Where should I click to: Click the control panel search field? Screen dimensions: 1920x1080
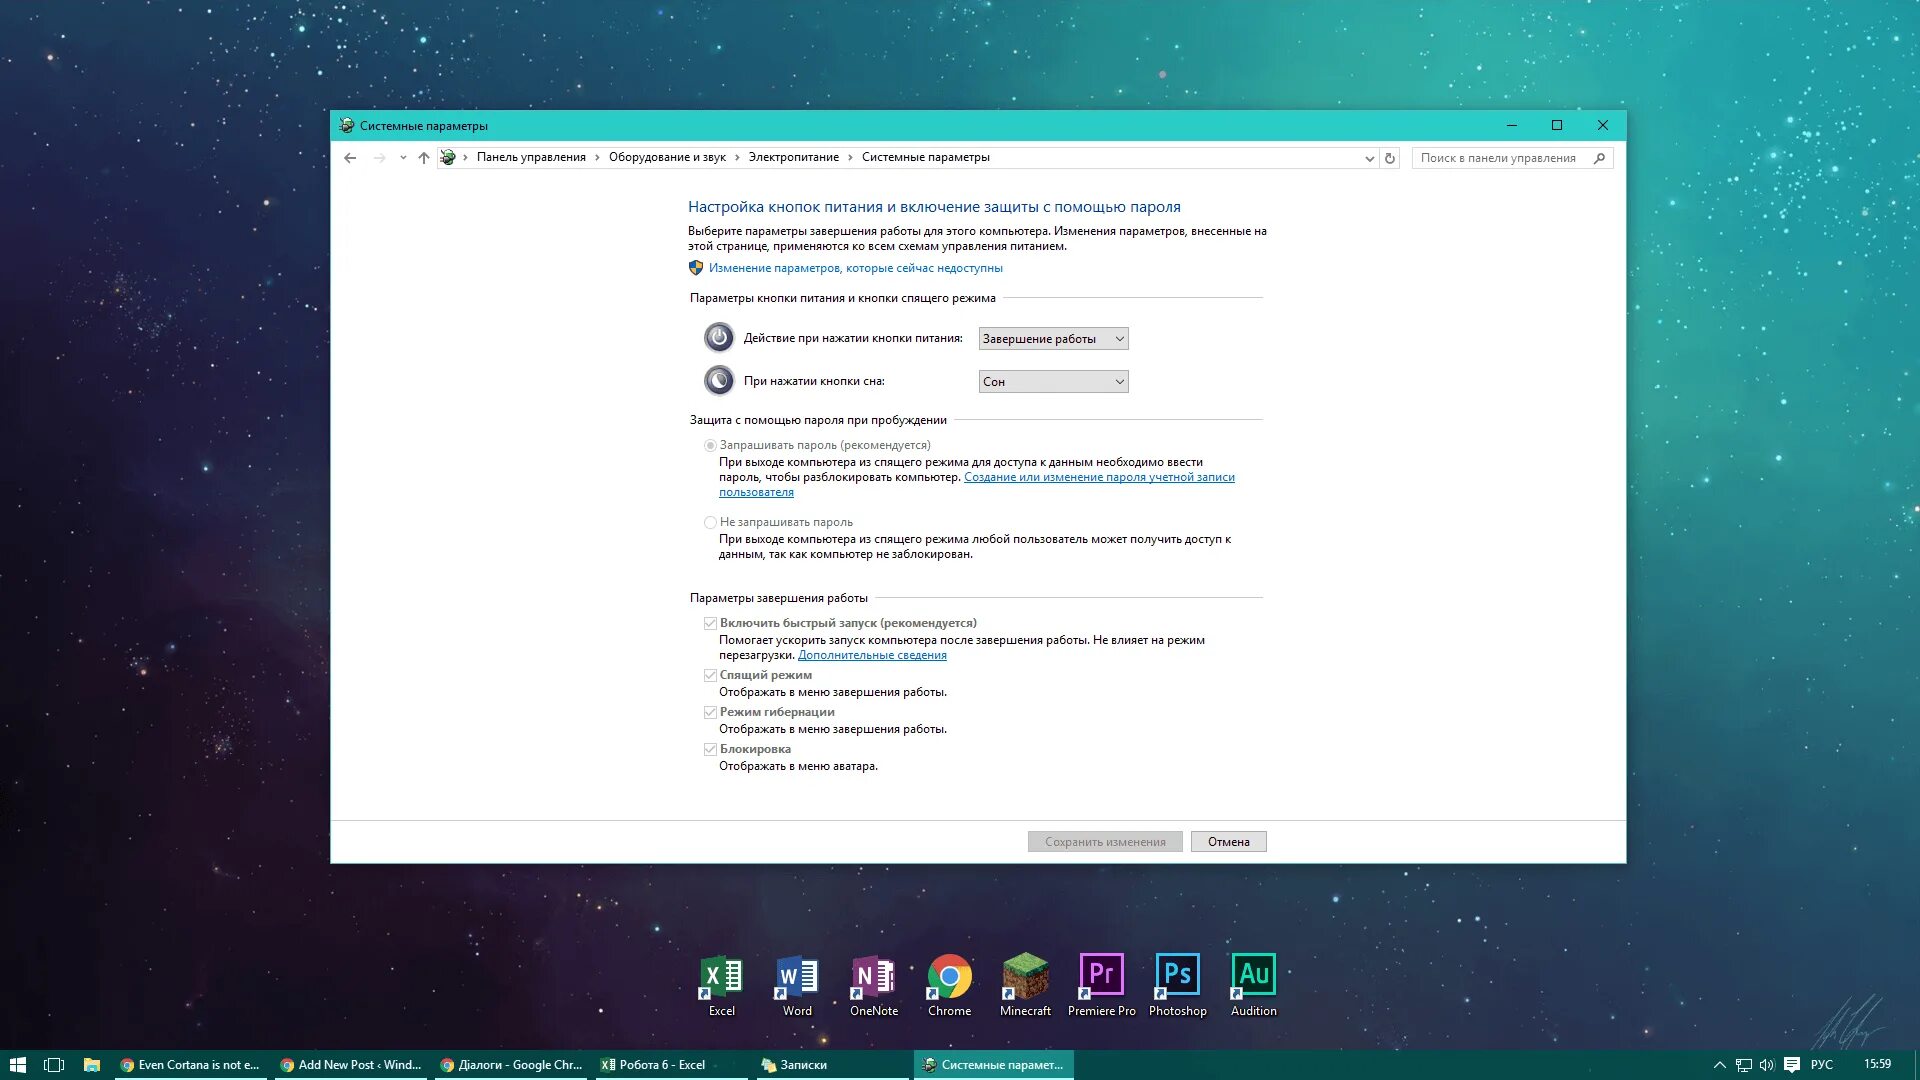coord(1500,158)
